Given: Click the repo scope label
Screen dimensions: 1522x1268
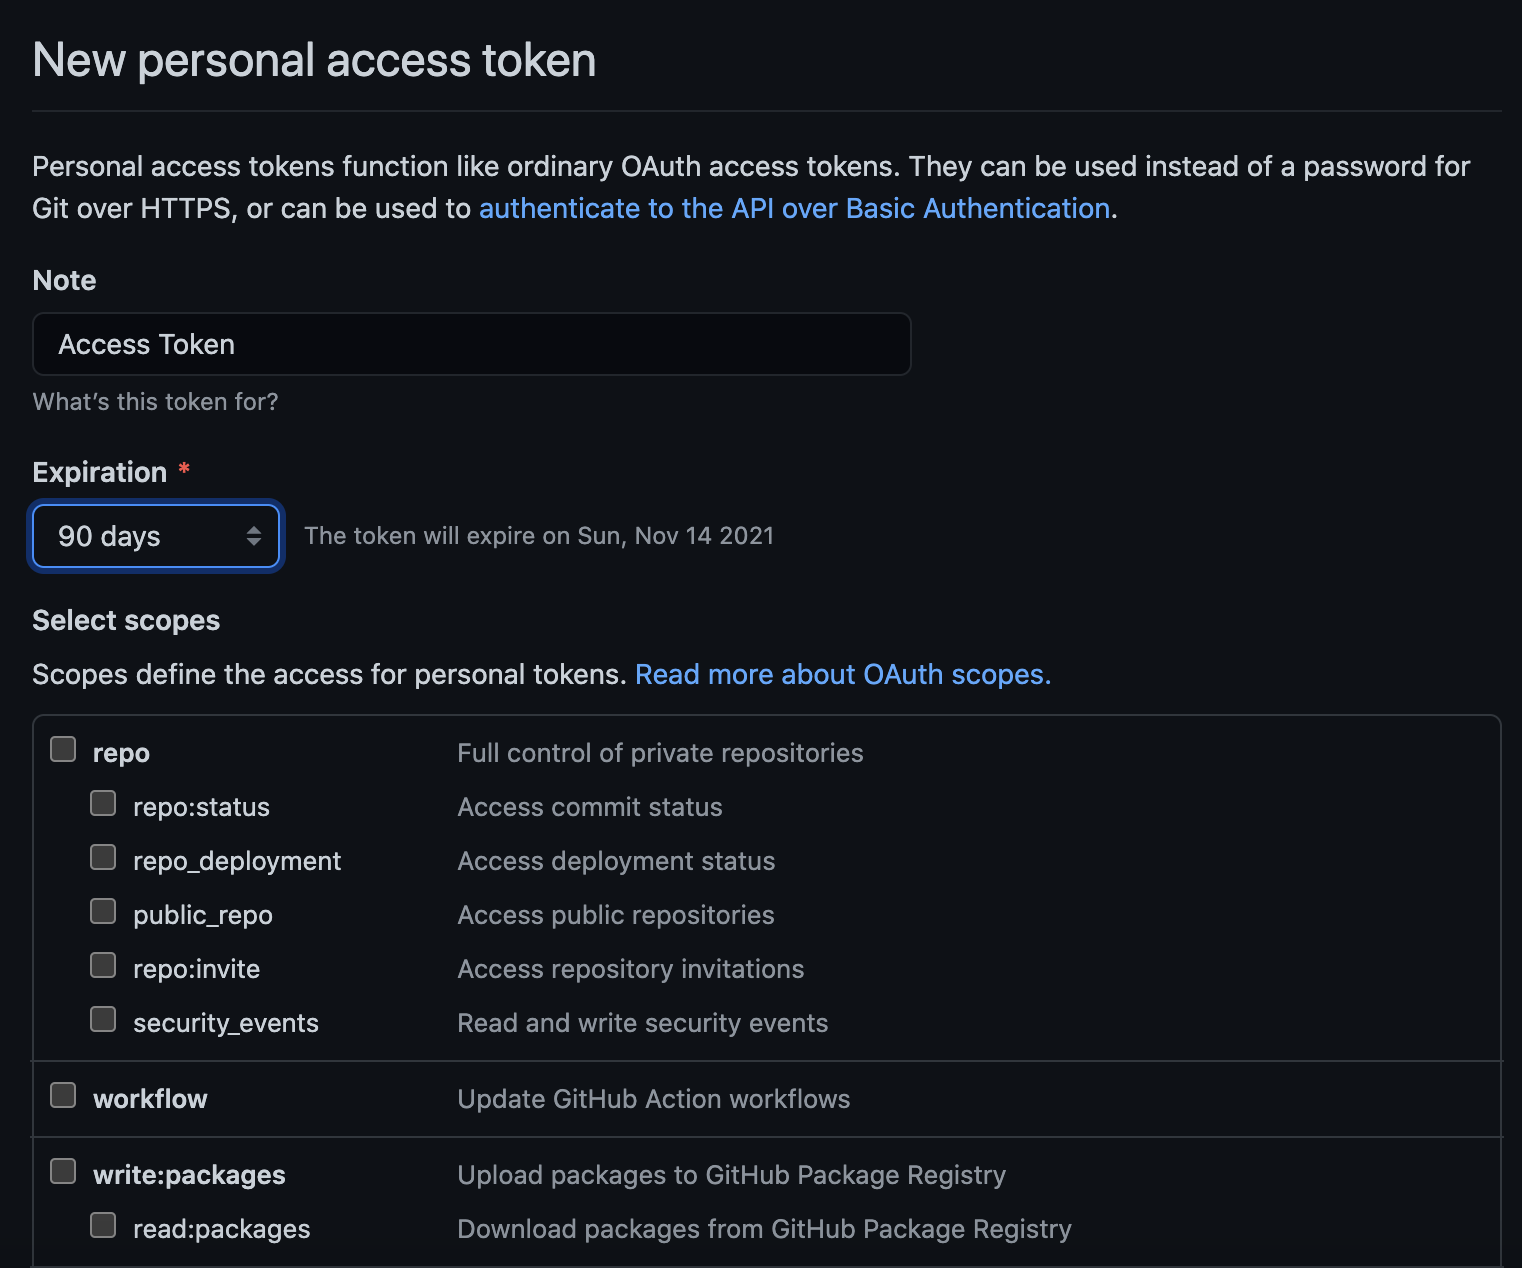Looking at the screenshot, I should point(121,753).
